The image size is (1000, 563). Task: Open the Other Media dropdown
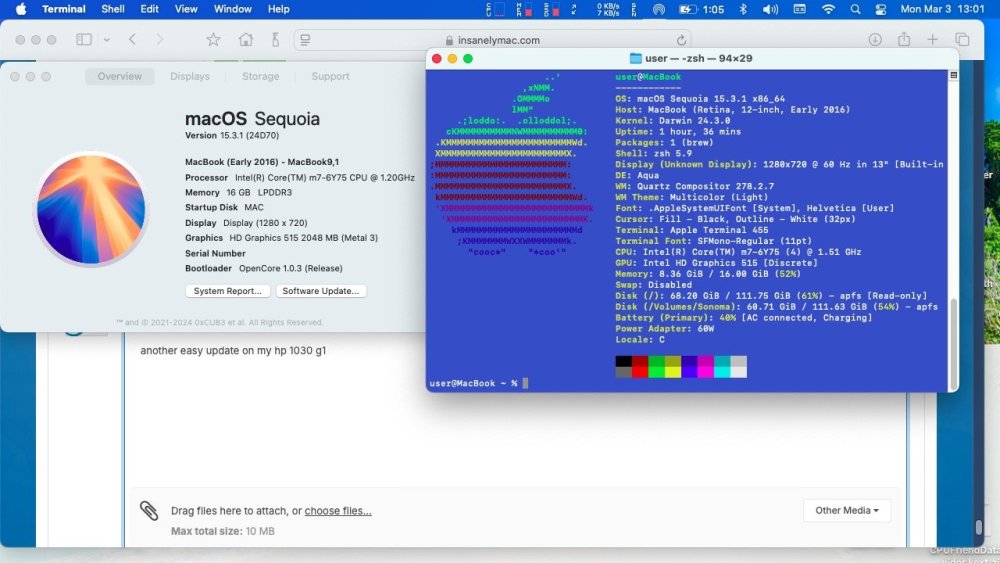click(x=846, y=510)
